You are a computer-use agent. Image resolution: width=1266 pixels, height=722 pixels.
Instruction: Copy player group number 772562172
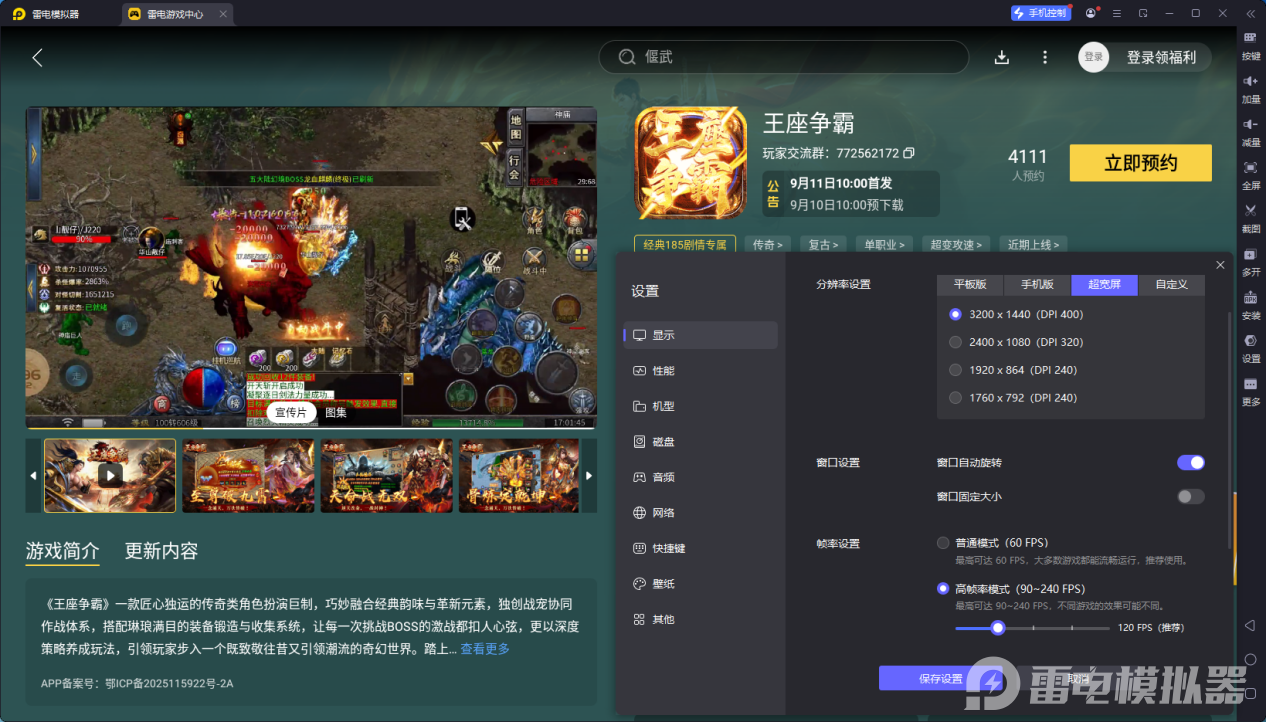click(908, 153)
